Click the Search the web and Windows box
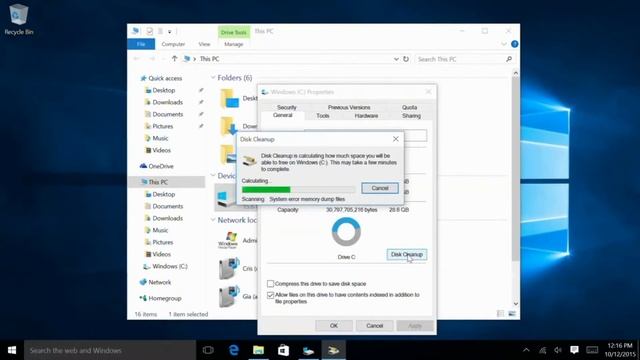 (x=110, y=350)
